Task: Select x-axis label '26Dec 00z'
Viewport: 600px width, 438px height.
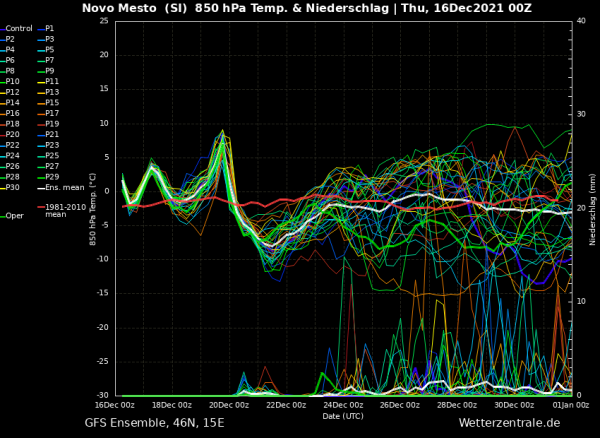Action: click(x=401, y=405)
